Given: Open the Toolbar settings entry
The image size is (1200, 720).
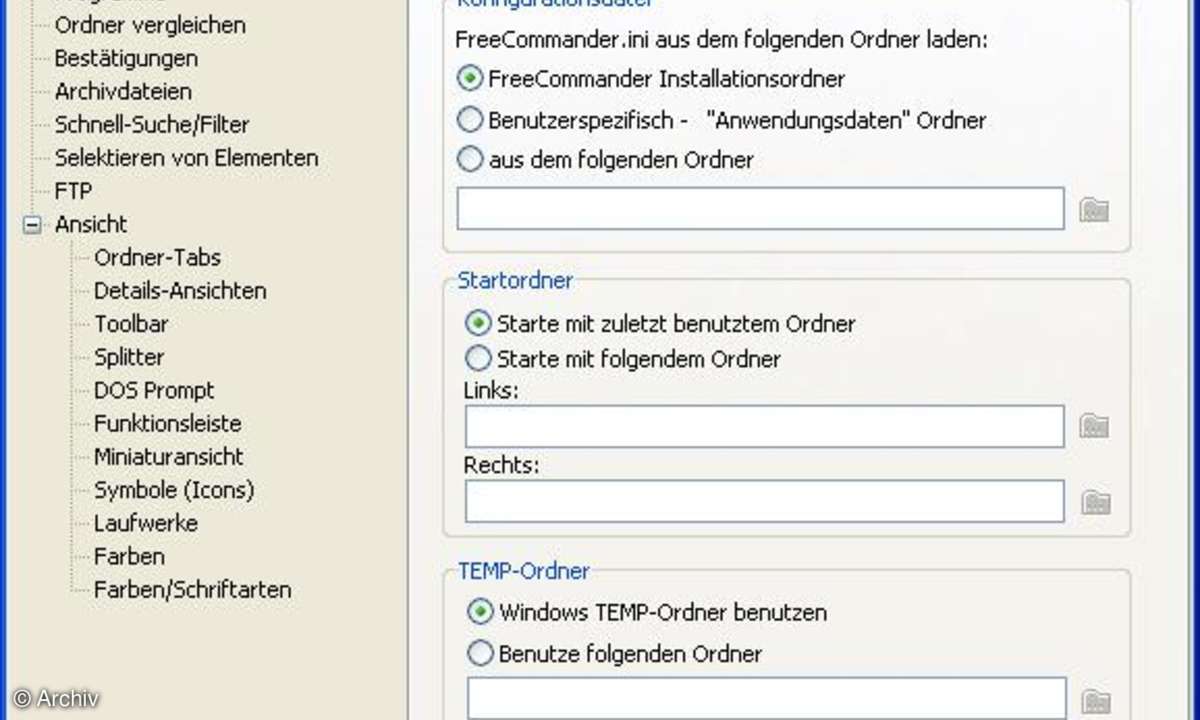Looking at the screenshot, I should click(131, 323).
